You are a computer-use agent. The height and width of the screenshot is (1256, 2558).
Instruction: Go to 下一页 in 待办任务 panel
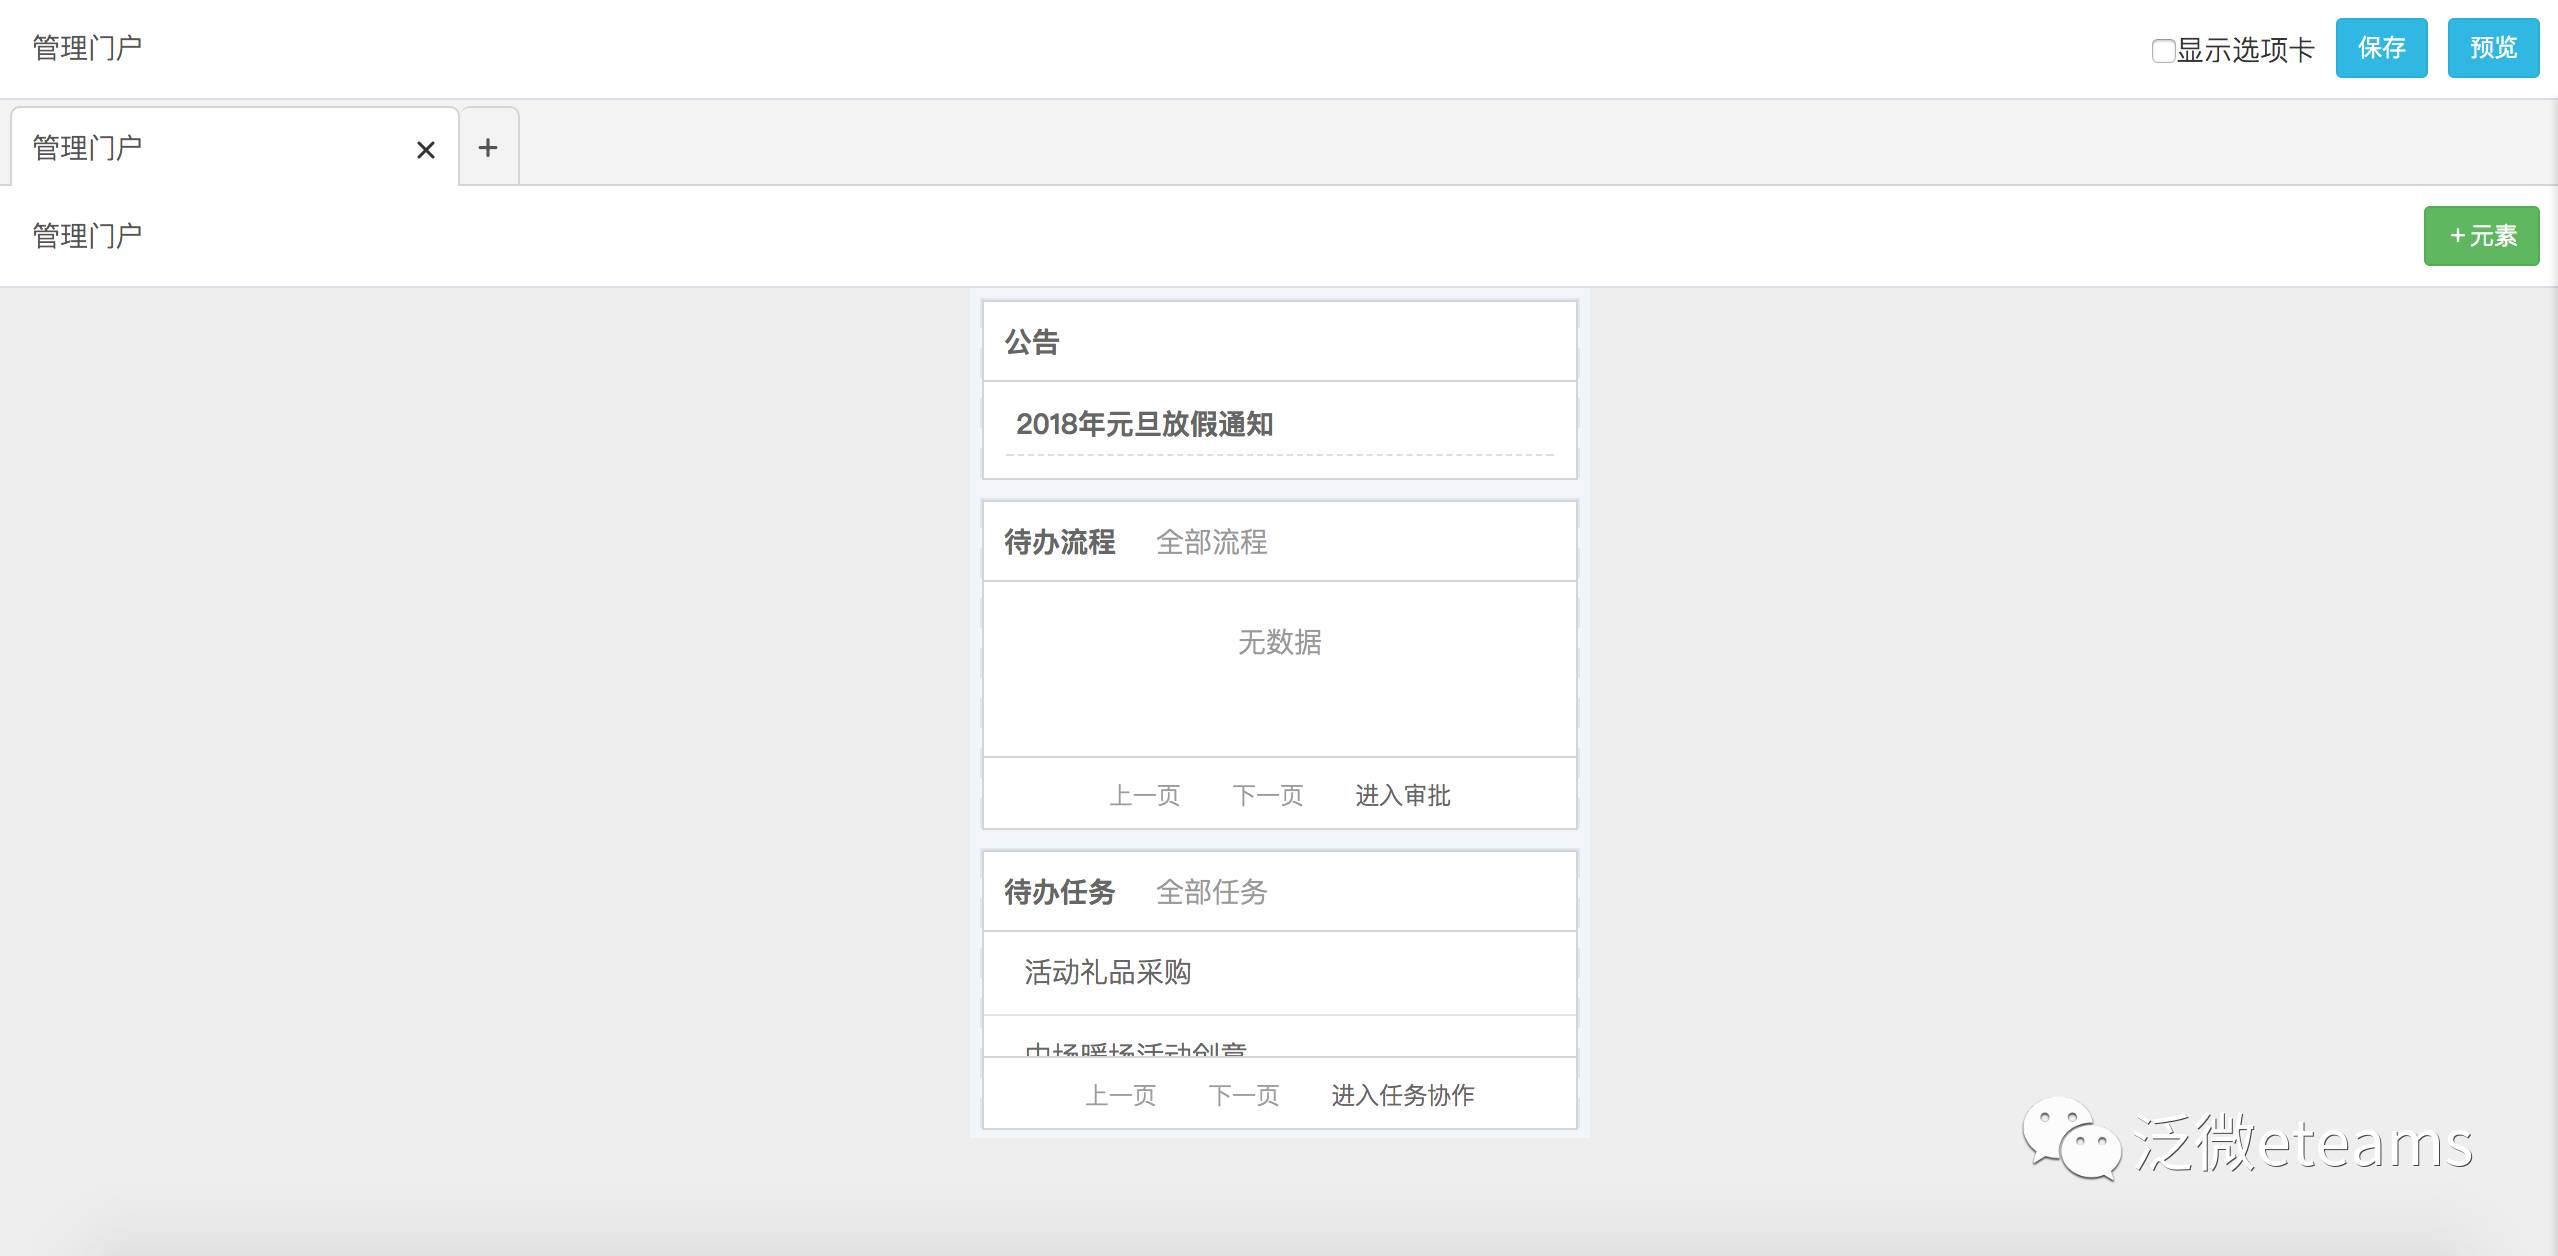pos(1243,1095)
